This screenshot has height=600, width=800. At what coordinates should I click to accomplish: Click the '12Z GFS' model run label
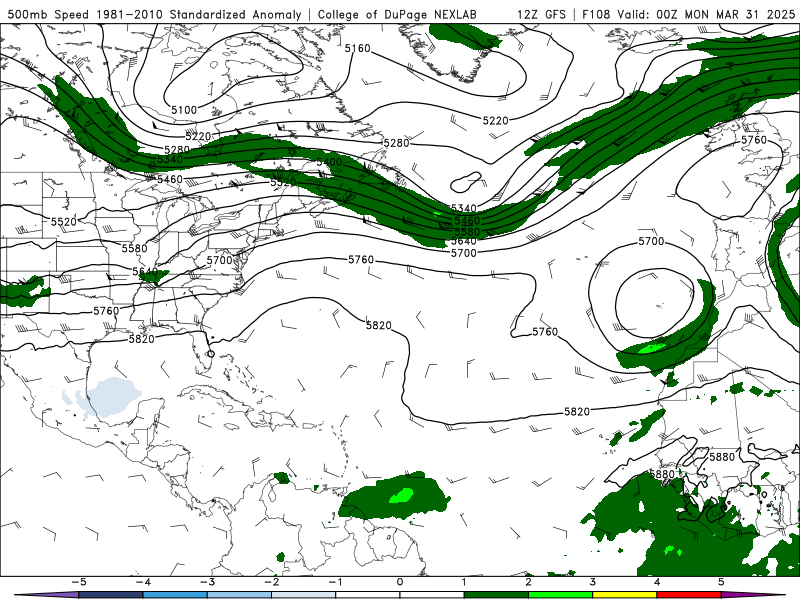541,14
